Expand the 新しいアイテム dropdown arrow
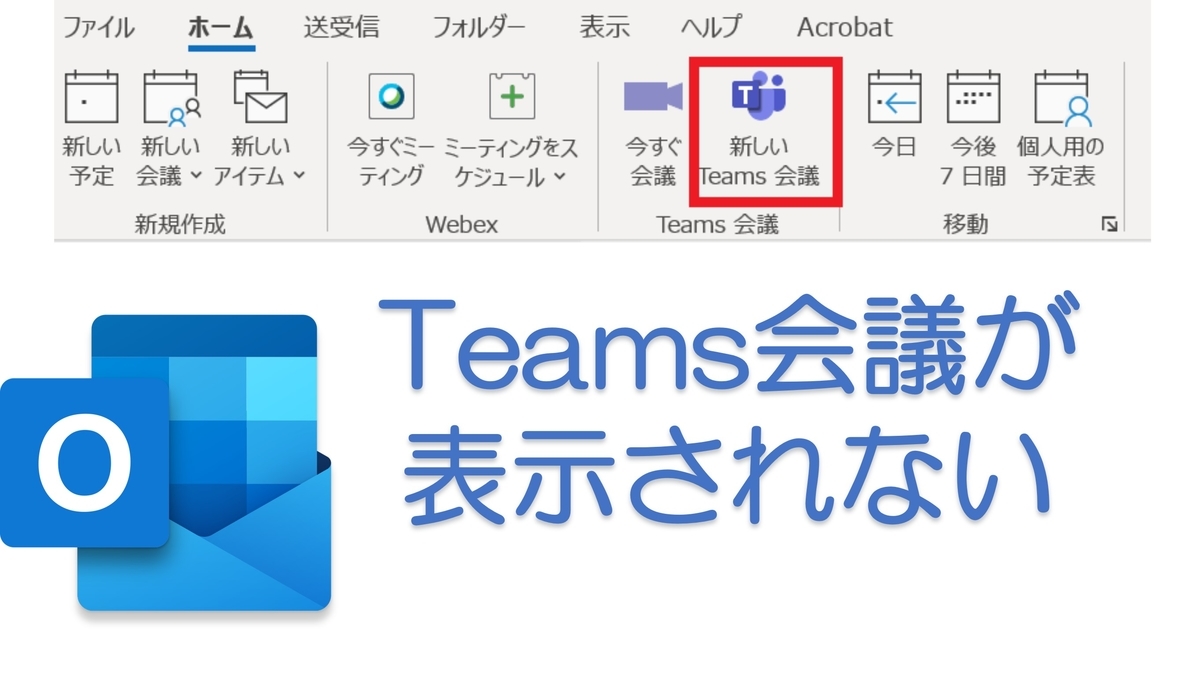This screenshot has width=1200, height=698. (299, 176)
